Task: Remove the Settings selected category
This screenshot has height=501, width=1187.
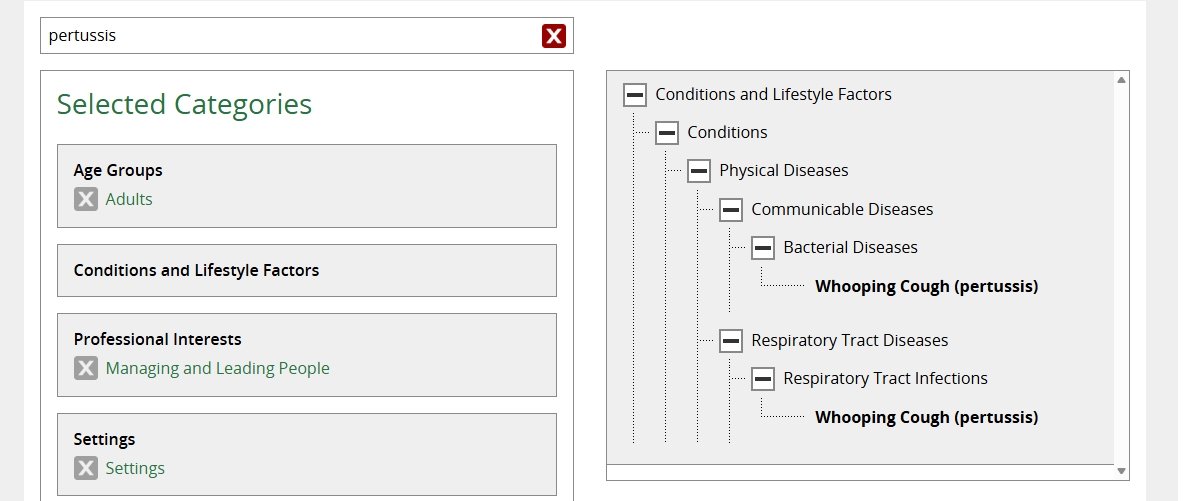Action: point(86,468)
